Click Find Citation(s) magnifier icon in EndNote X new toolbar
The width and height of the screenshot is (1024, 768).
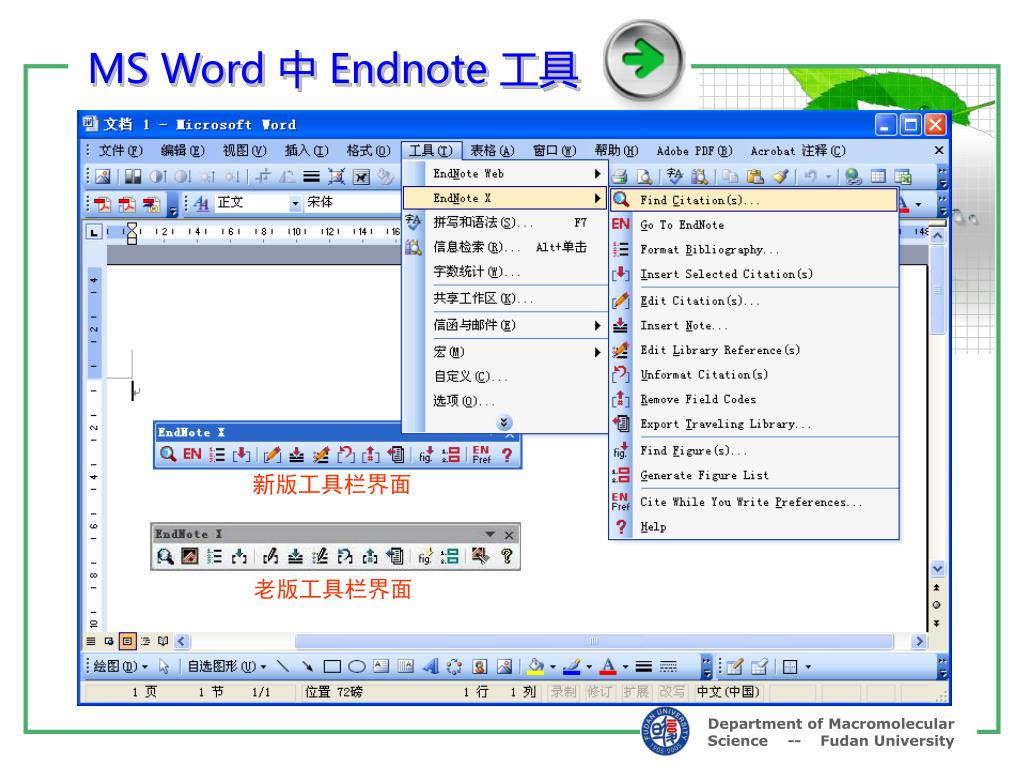tap(168, 454)
